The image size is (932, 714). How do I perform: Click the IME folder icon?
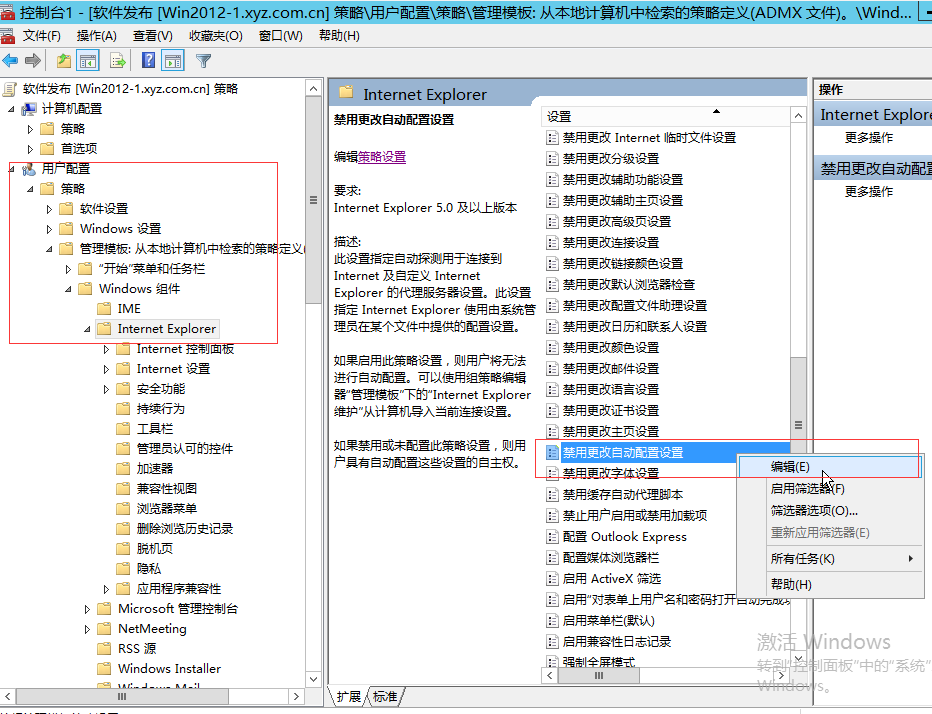[105, 309]
